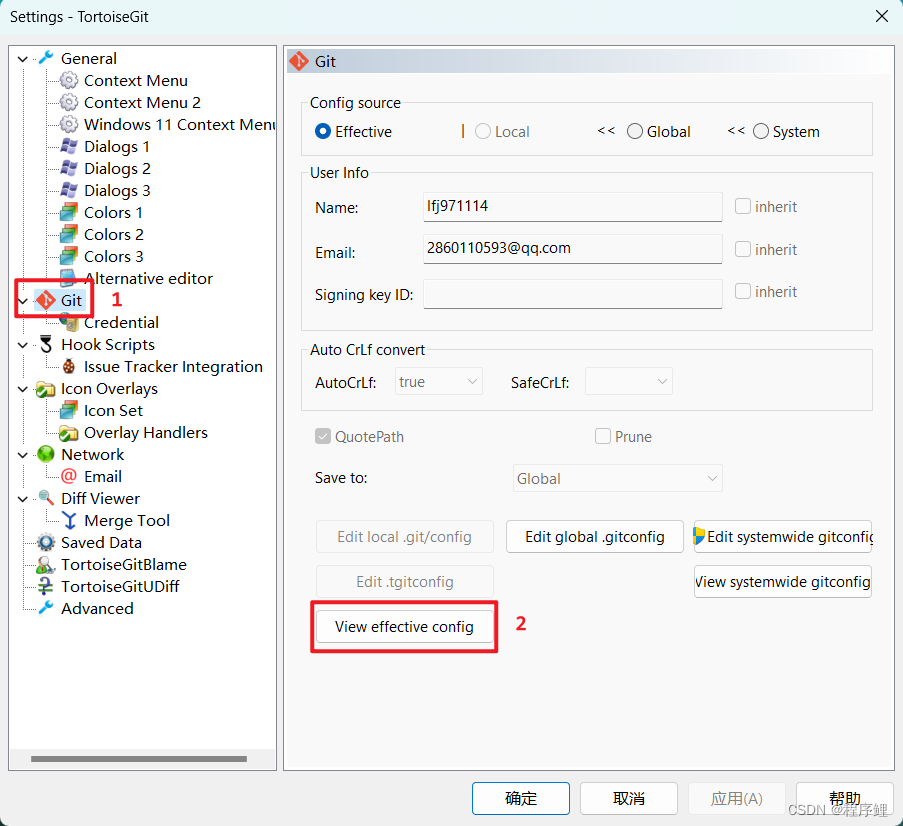This screenshot has width=903, height=826.
Task: Collapse the General tree node
Action: pos(23,59)
